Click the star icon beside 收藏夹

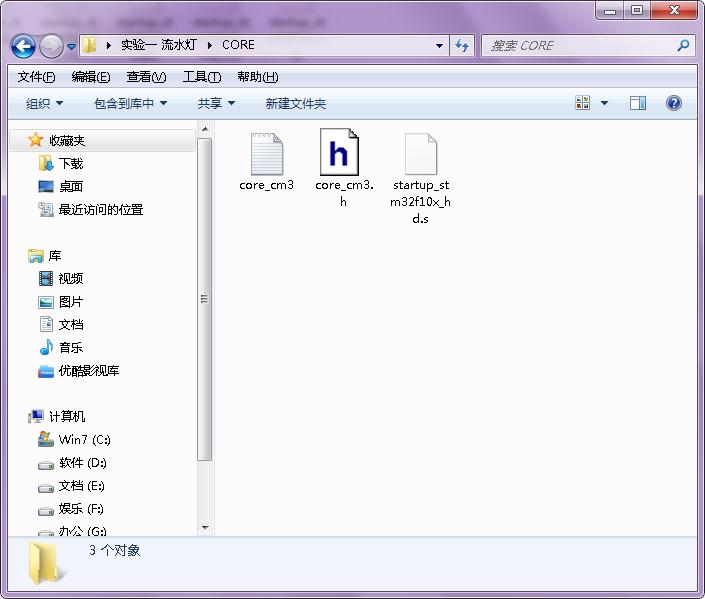[36, 140]
